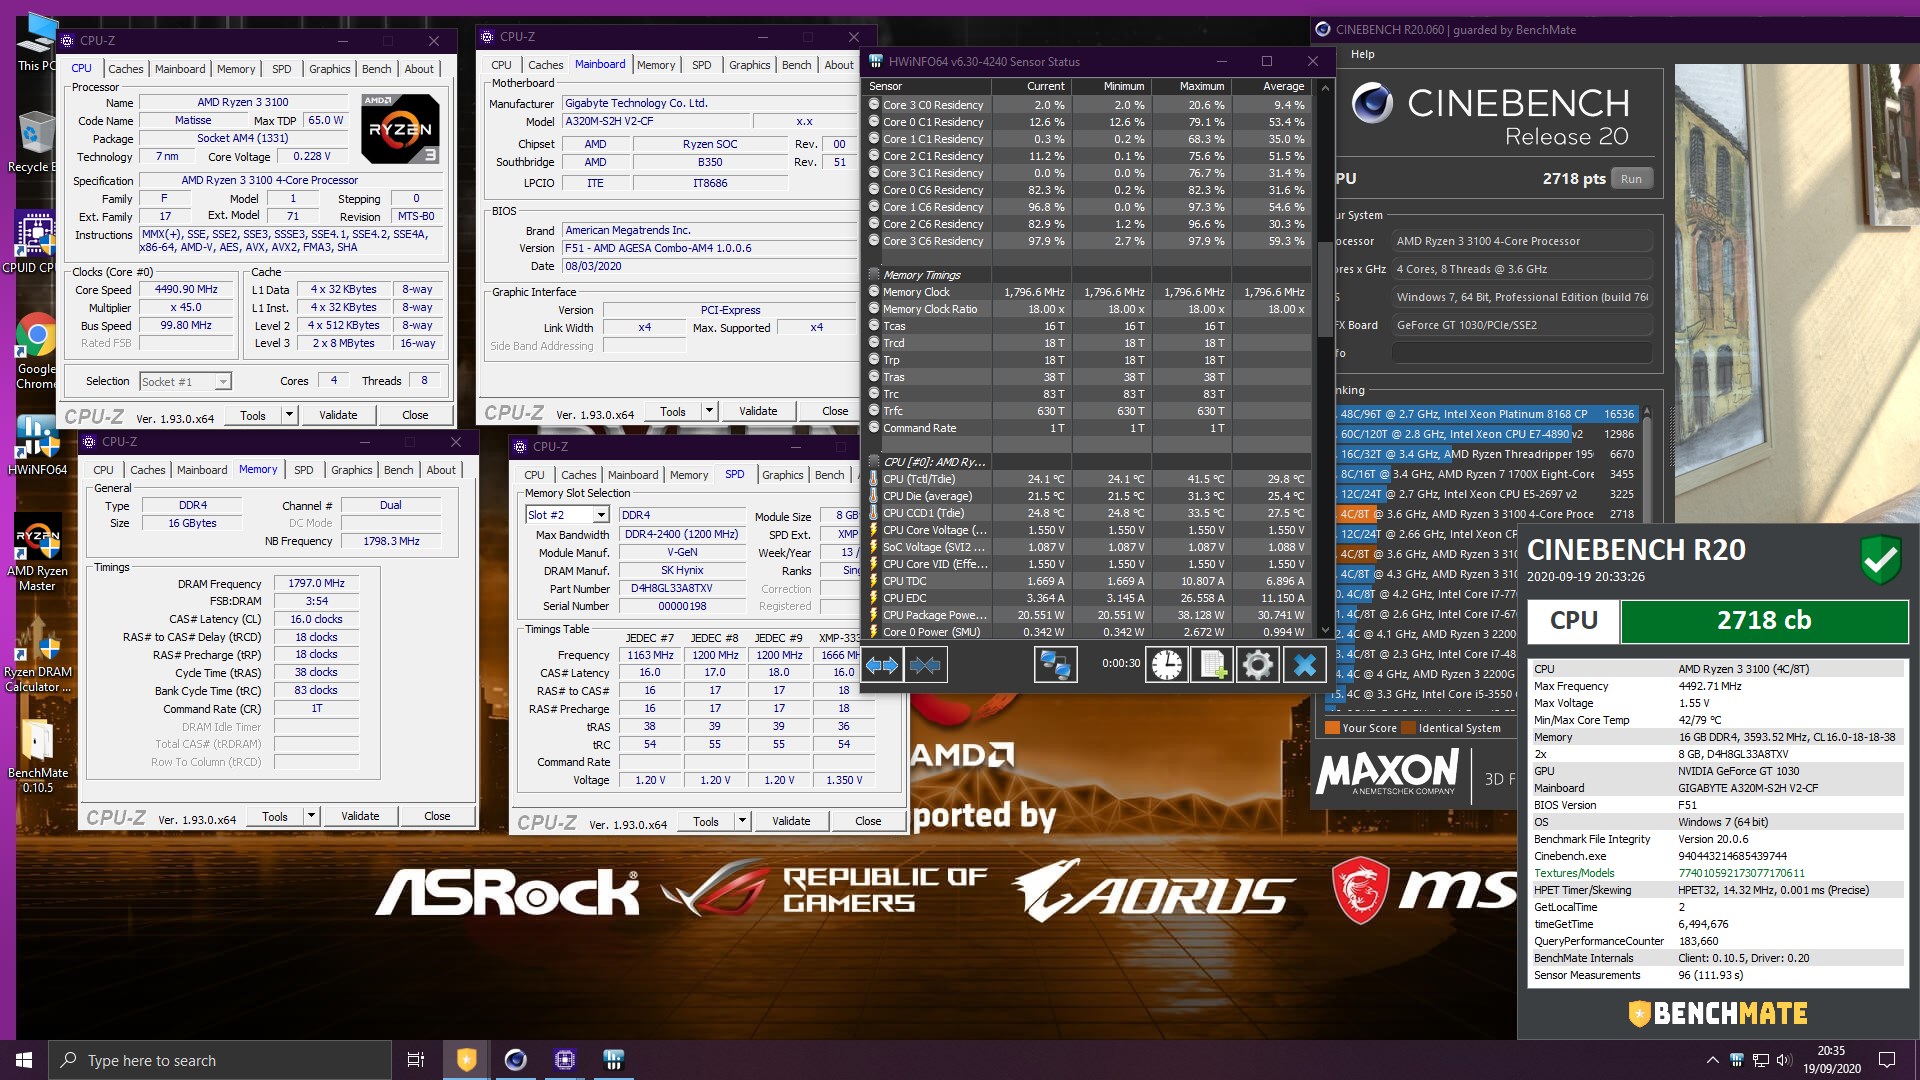Expand Tools arrow in CPU-Z SPD window
Image resolution: width=1920 pixels, height=1080 pixels.
[742, 821]
